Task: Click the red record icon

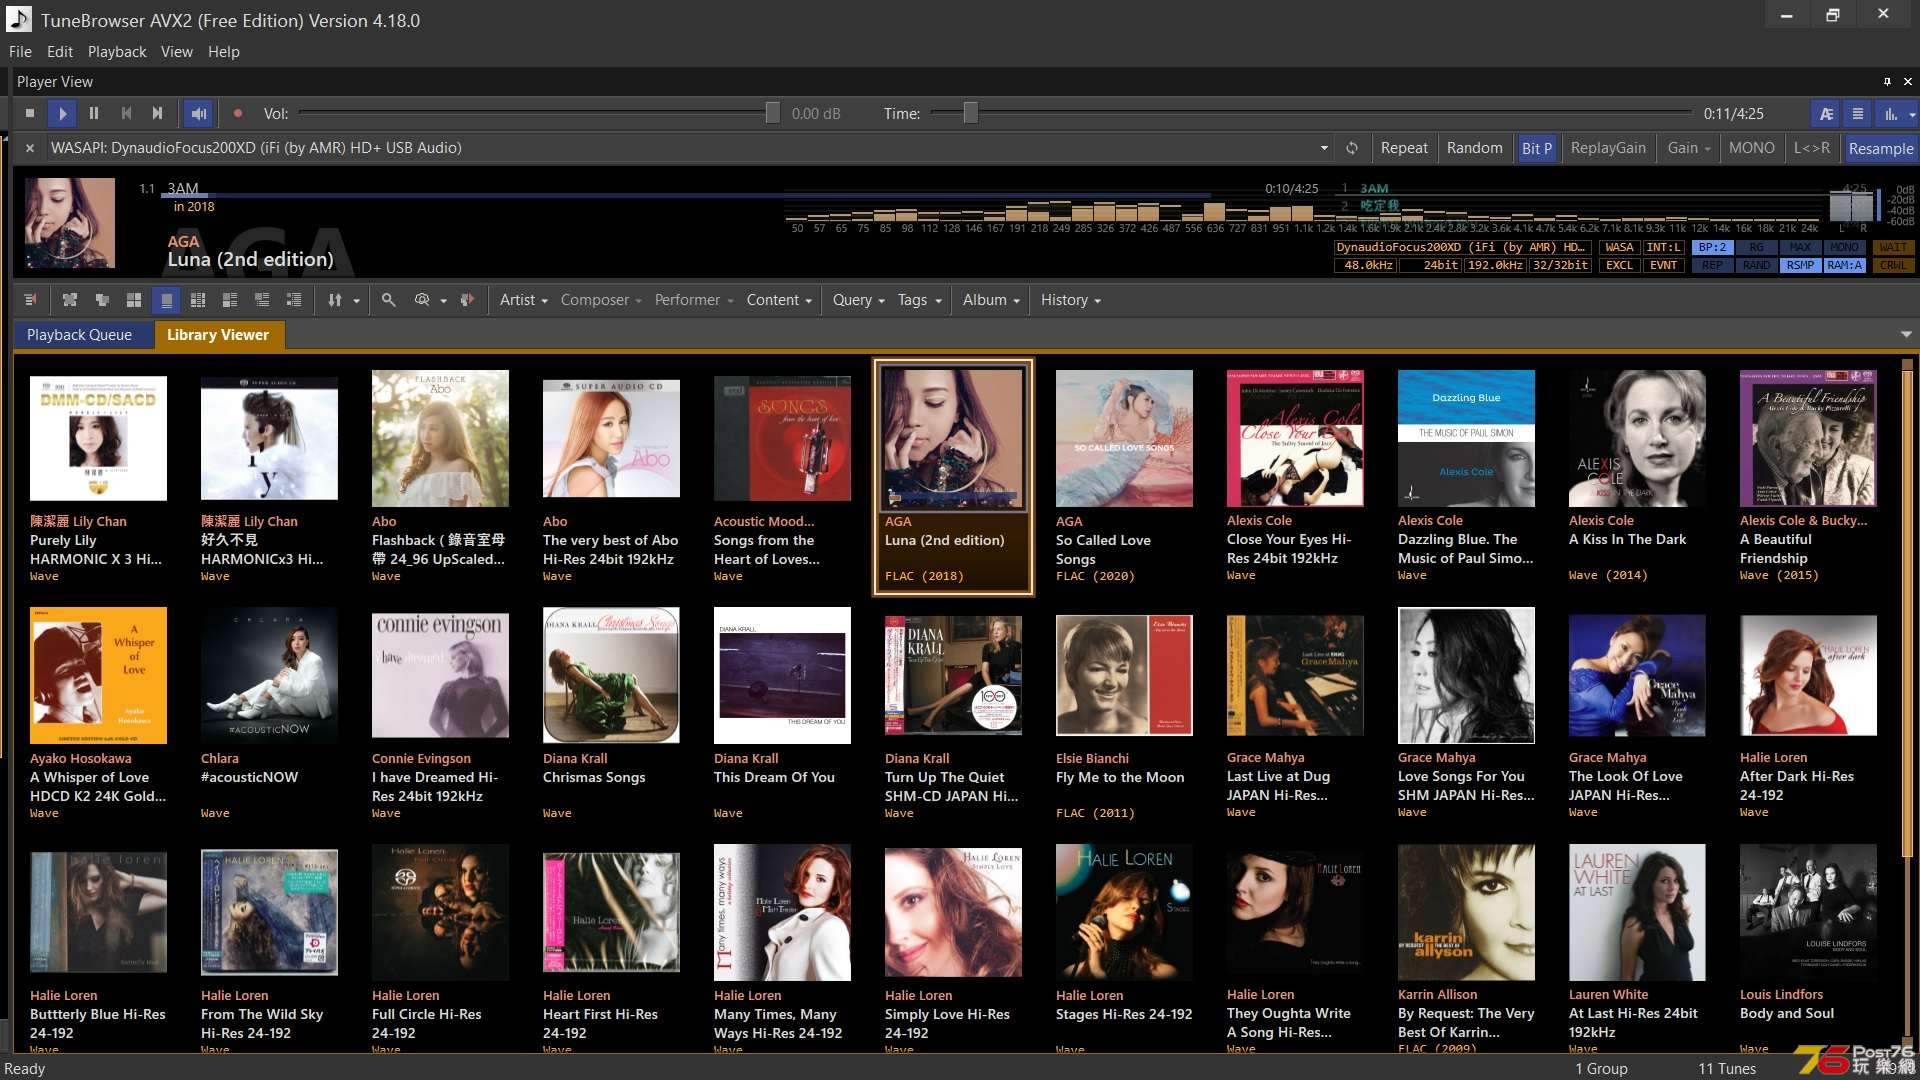Action: (x=238, y=114)
